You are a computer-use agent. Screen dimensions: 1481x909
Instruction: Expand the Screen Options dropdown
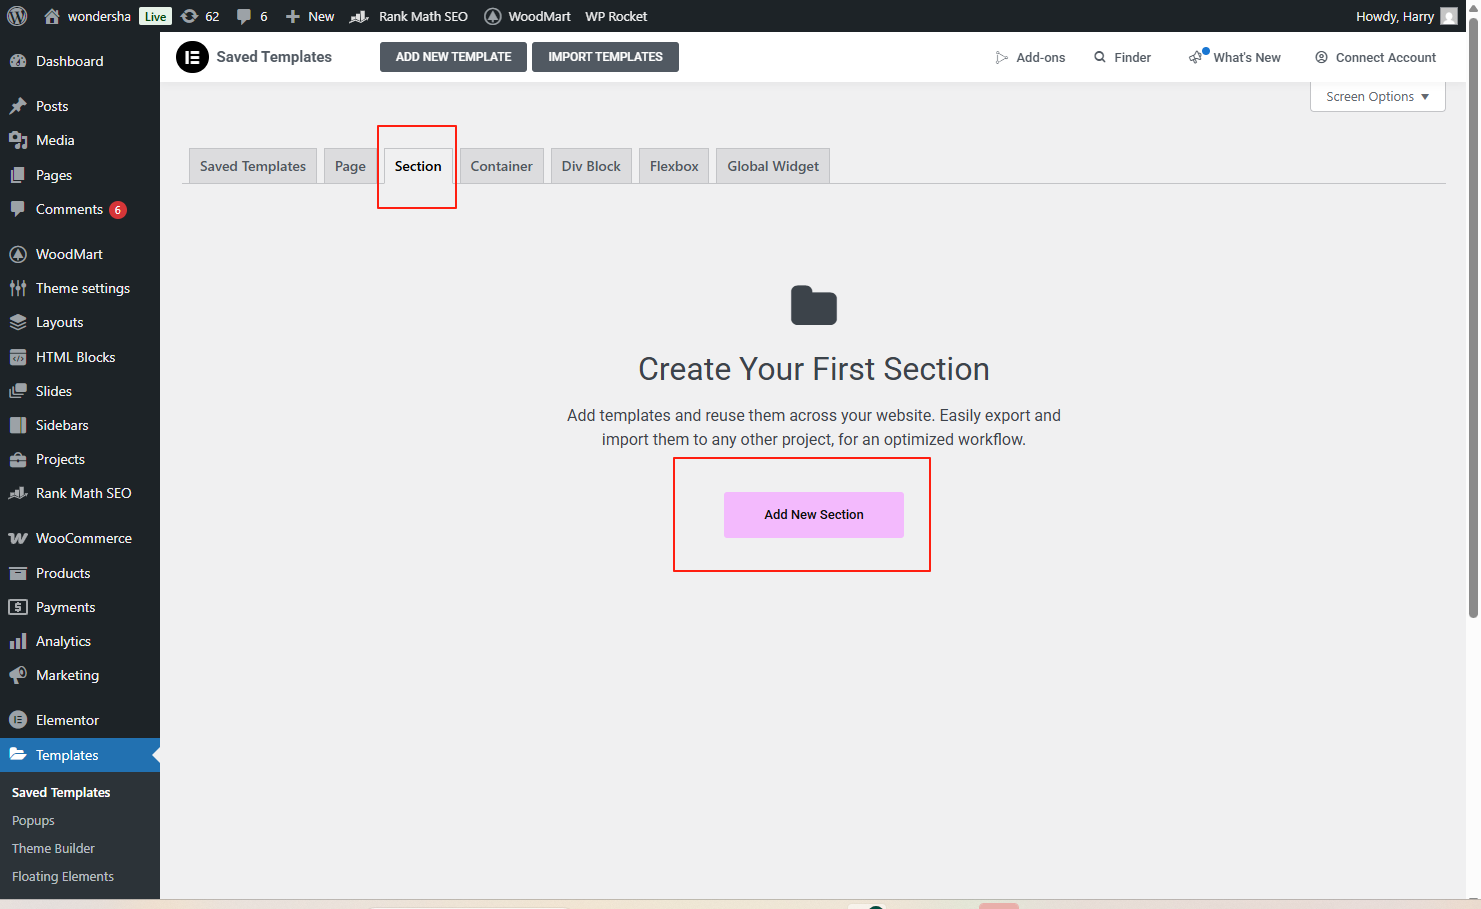pos(1377,97)
